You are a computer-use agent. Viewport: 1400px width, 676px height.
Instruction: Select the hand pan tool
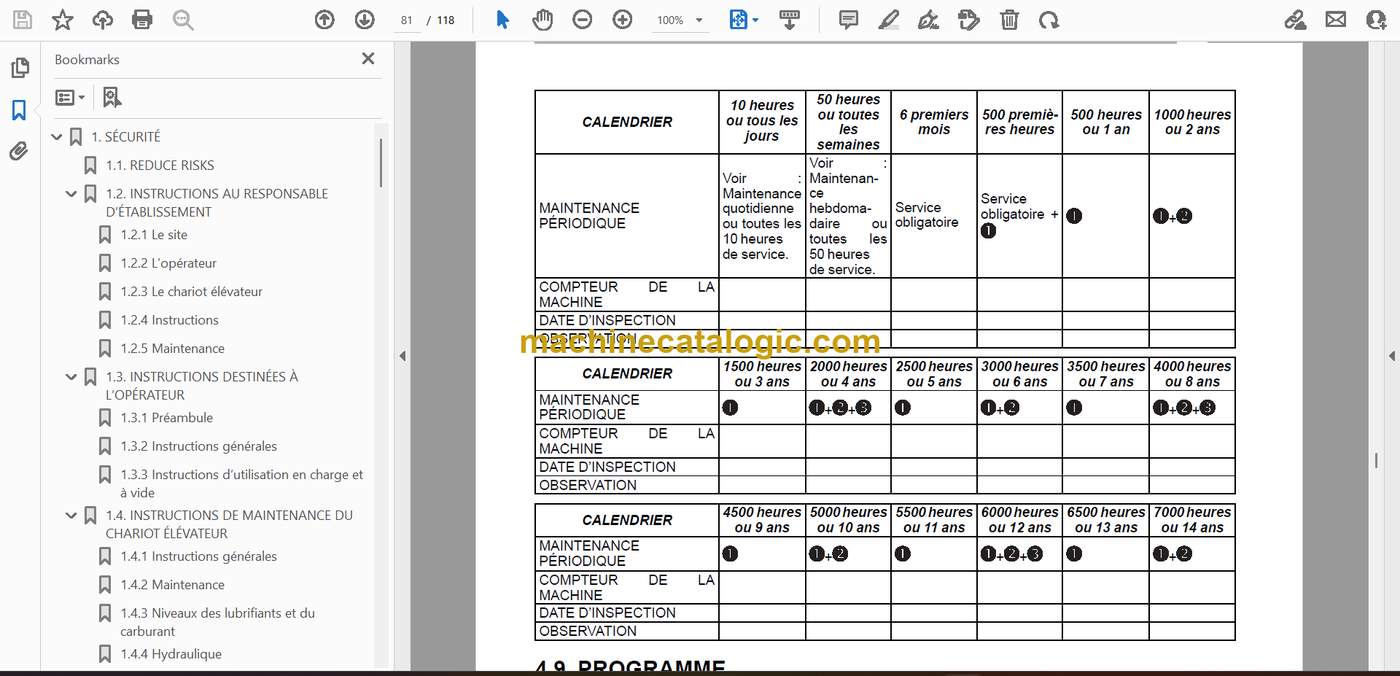(542, 19)
